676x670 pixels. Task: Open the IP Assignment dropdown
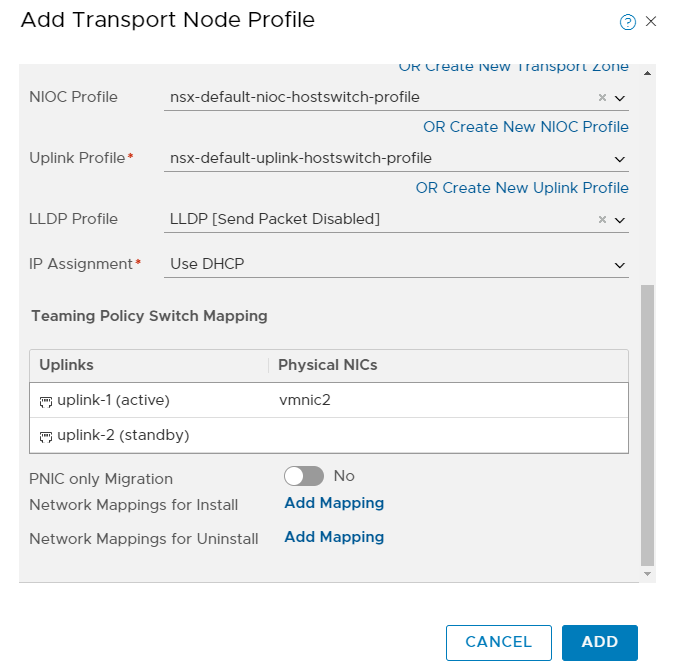[620, 265]
